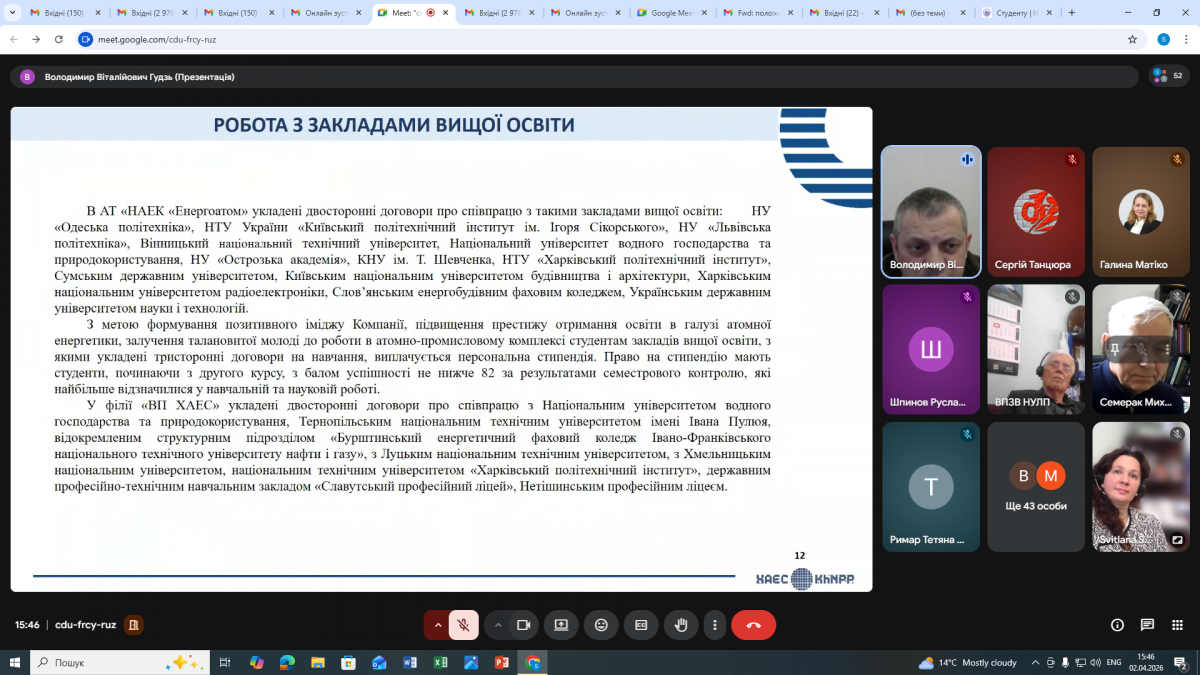Unmute the microphone in Meet toolbar
Image resolution: width=1200 pixels, height=675 pixels.
tap(463, 625)
